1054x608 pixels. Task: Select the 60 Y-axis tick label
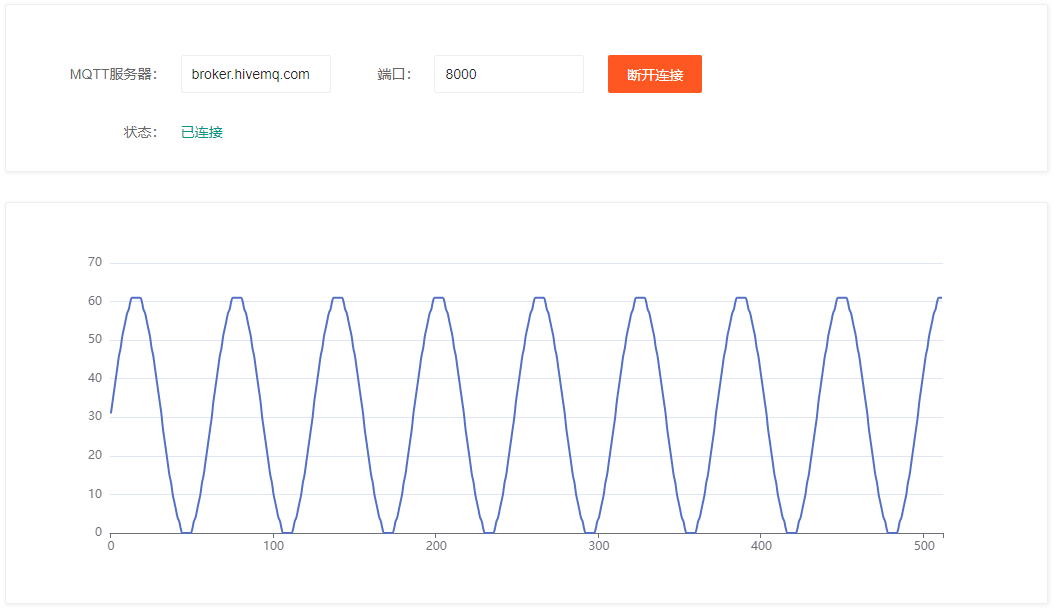pos(95,301)
